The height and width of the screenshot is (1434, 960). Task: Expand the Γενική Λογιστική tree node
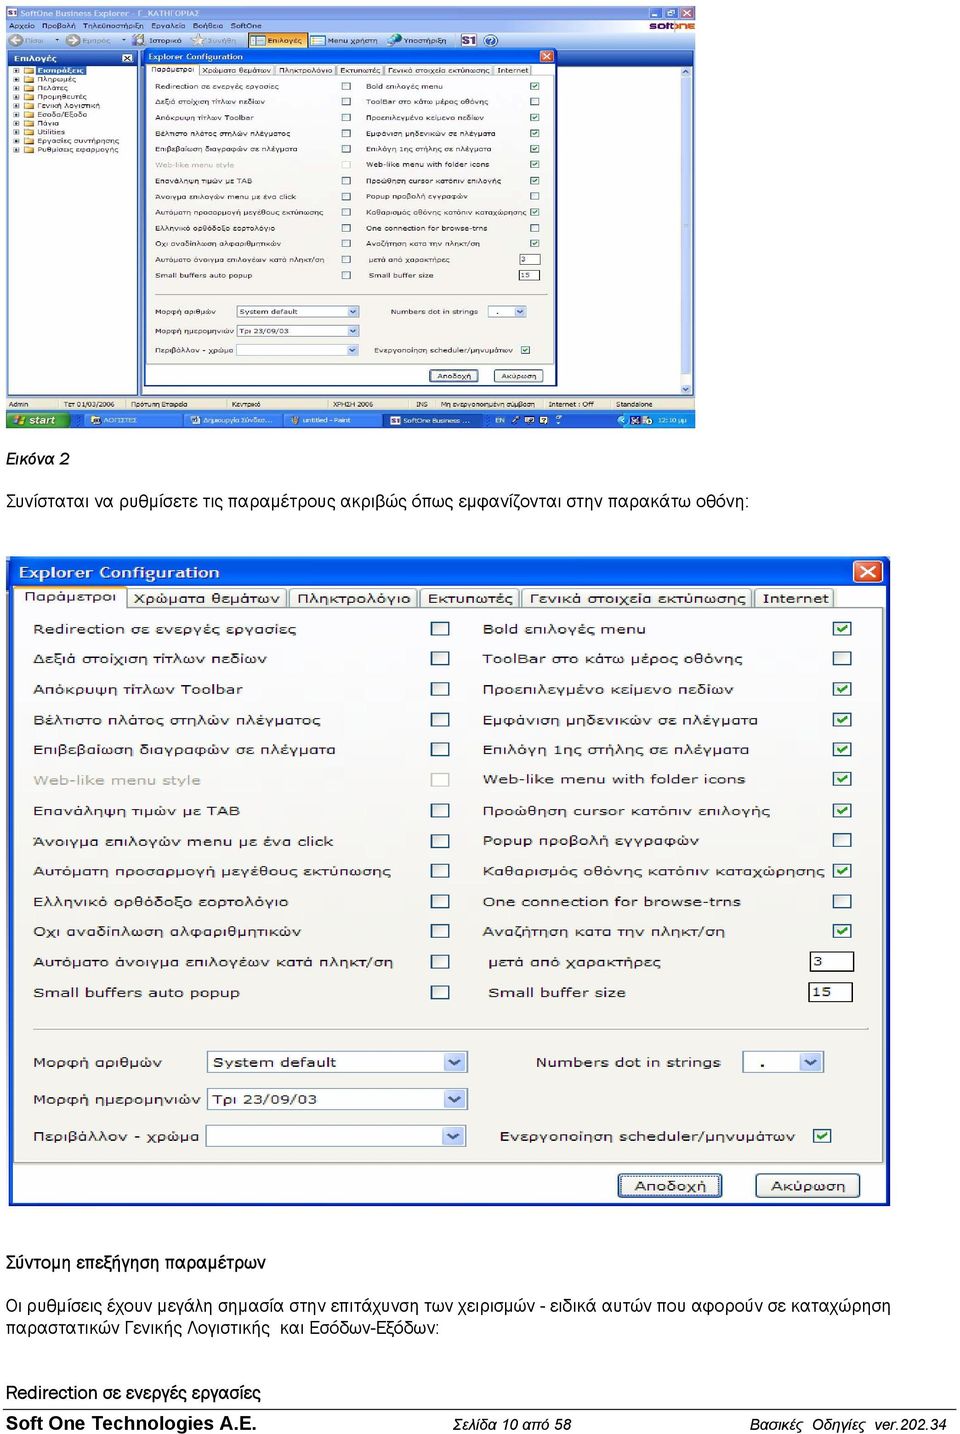coord(16,106)
